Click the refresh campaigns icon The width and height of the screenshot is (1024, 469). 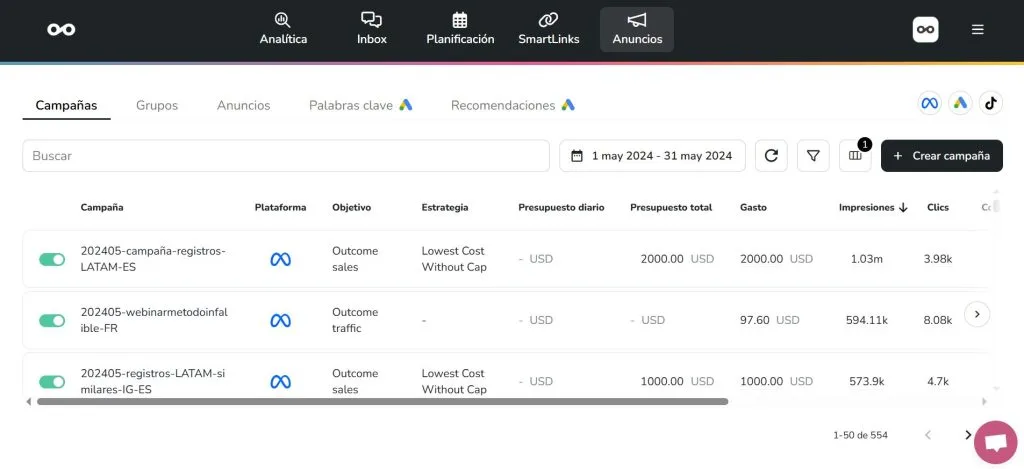[771, 156]
